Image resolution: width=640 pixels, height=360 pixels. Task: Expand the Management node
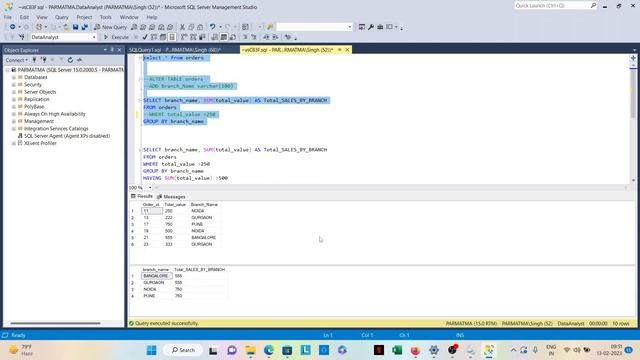(14, 121)
